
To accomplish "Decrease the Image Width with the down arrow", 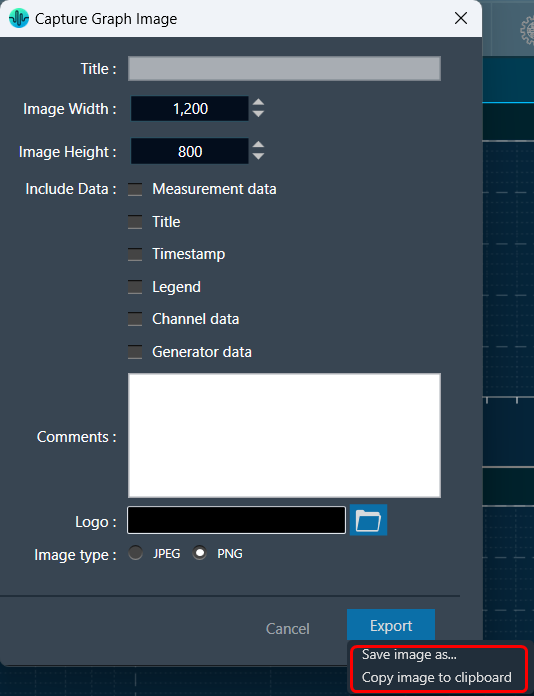I will [258, 114].
